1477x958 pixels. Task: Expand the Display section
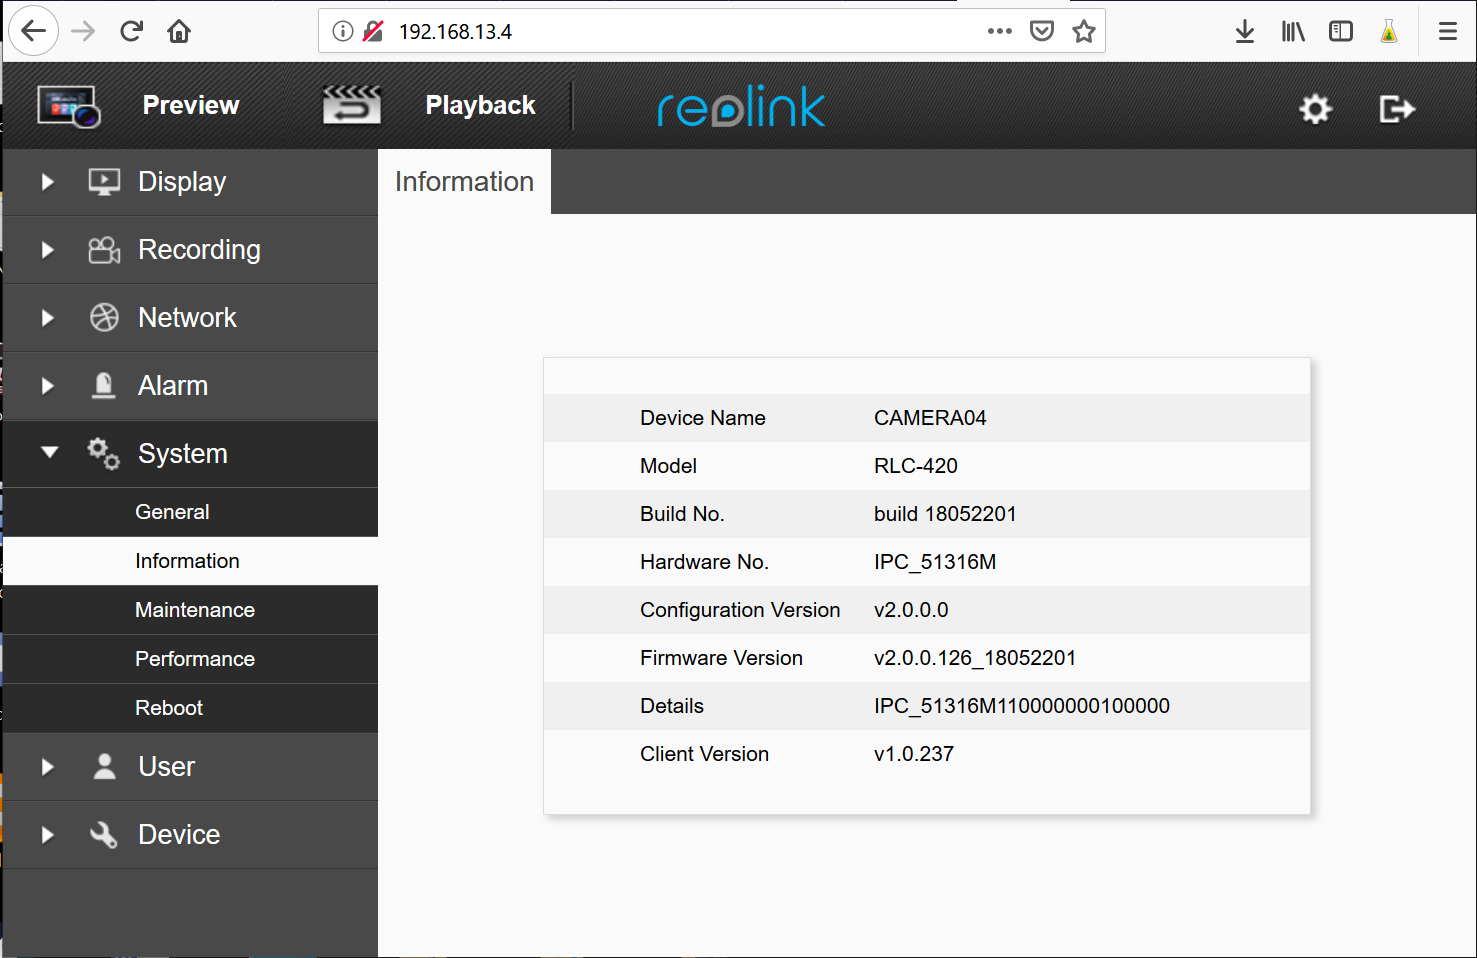point(46,181)
